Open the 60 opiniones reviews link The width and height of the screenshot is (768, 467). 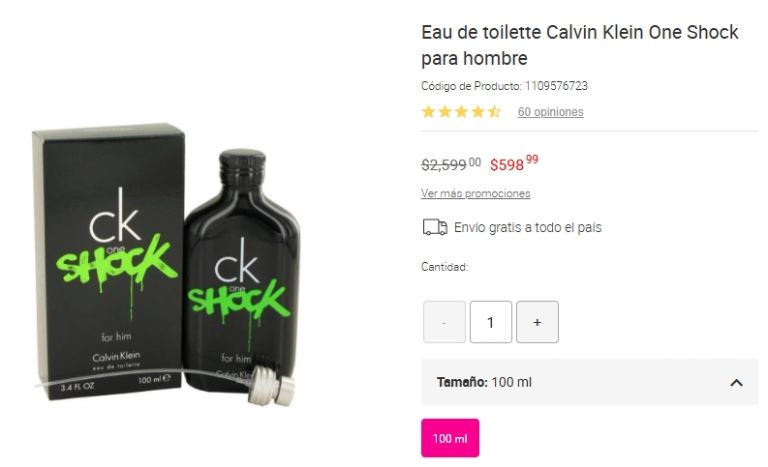(x=551, y=112)
